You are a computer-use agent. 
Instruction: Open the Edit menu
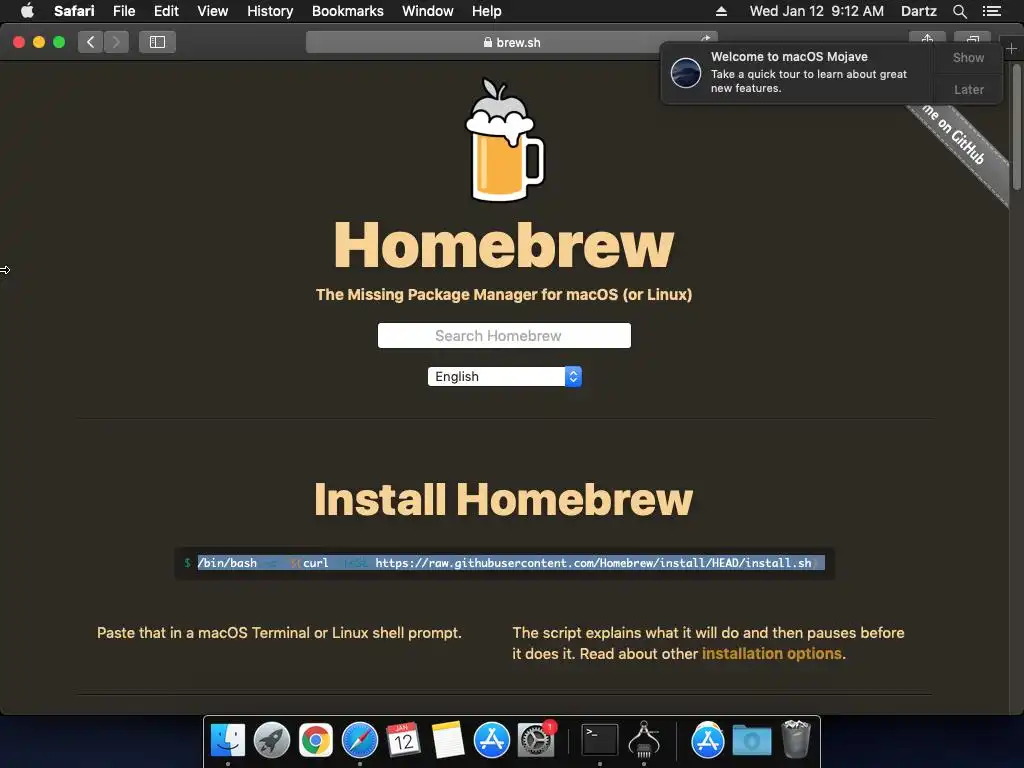[x=166, y=11]
